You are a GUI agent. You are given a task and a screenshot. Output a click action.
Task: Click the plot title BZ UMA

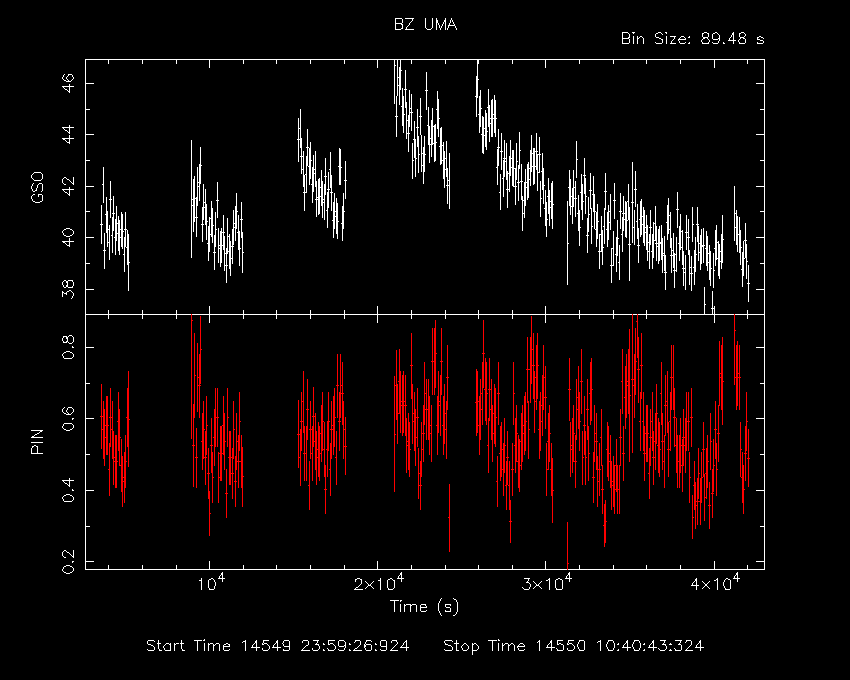click(426, 25)
